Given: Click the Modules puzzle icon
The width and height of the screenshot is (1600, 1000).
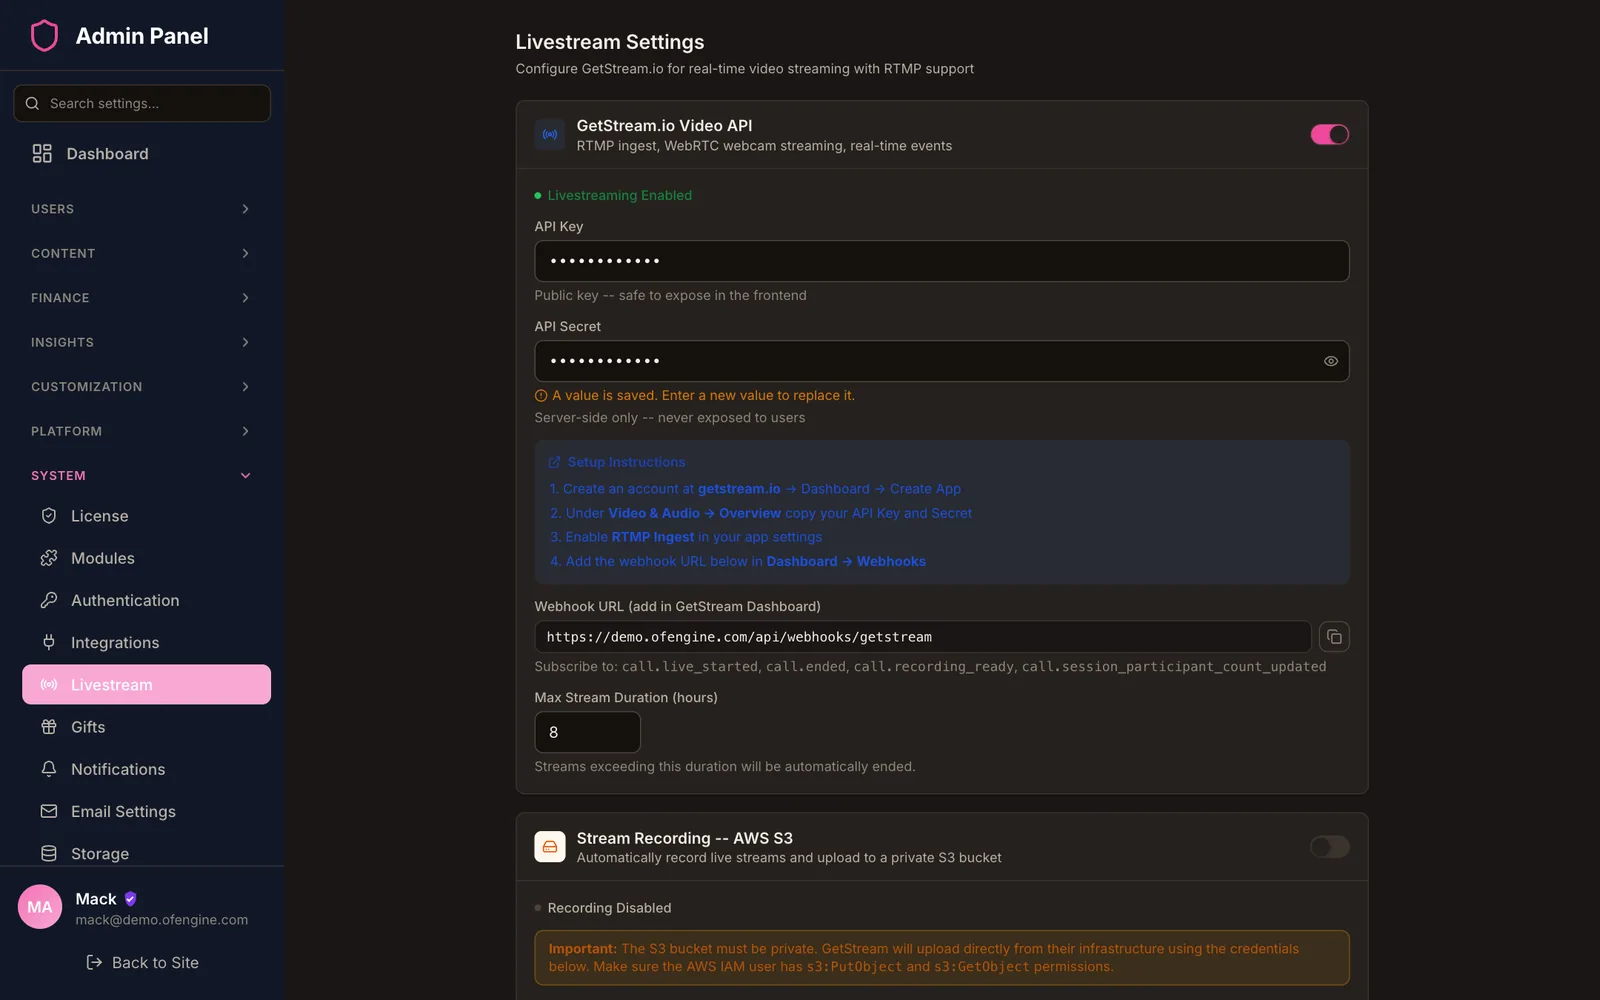Looking at the screenshot, I should (49, 558).
